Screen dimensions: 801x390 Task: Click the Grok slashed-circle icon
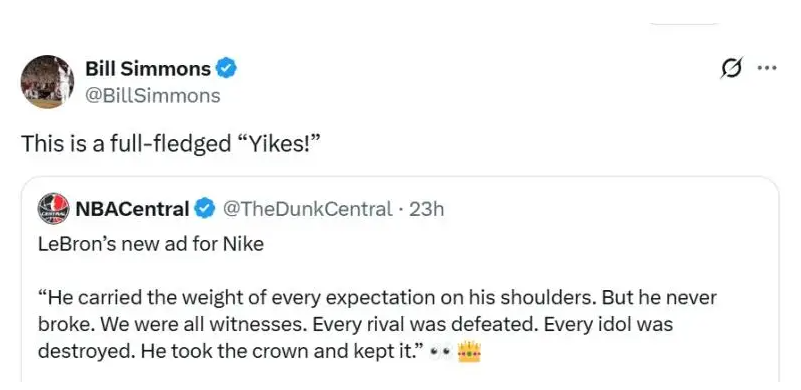click(732, 67)
